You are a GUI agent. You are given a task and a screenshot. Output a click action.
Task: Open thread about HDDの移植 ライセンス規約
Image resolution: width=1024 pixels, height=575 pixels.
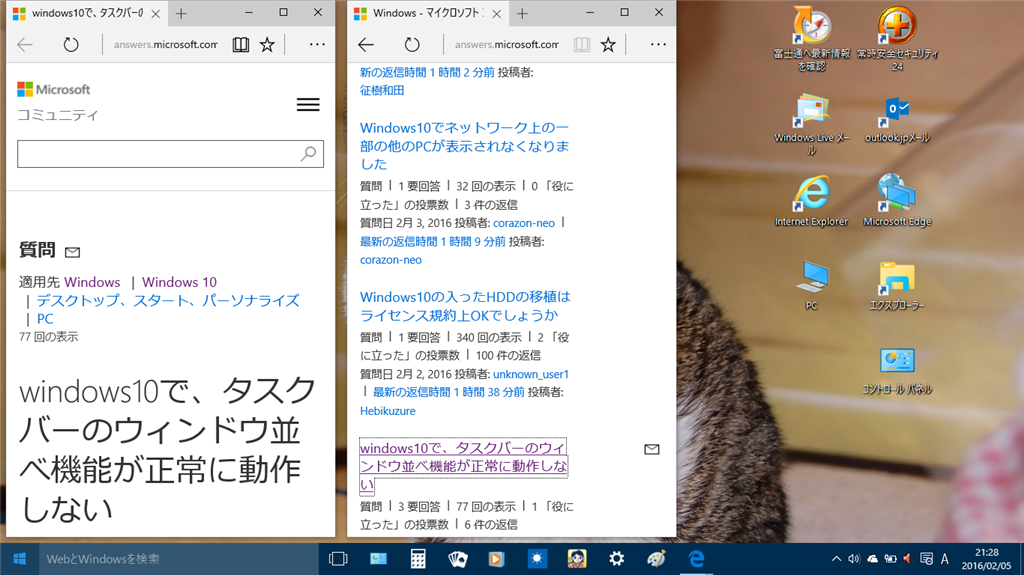[465, 306]
